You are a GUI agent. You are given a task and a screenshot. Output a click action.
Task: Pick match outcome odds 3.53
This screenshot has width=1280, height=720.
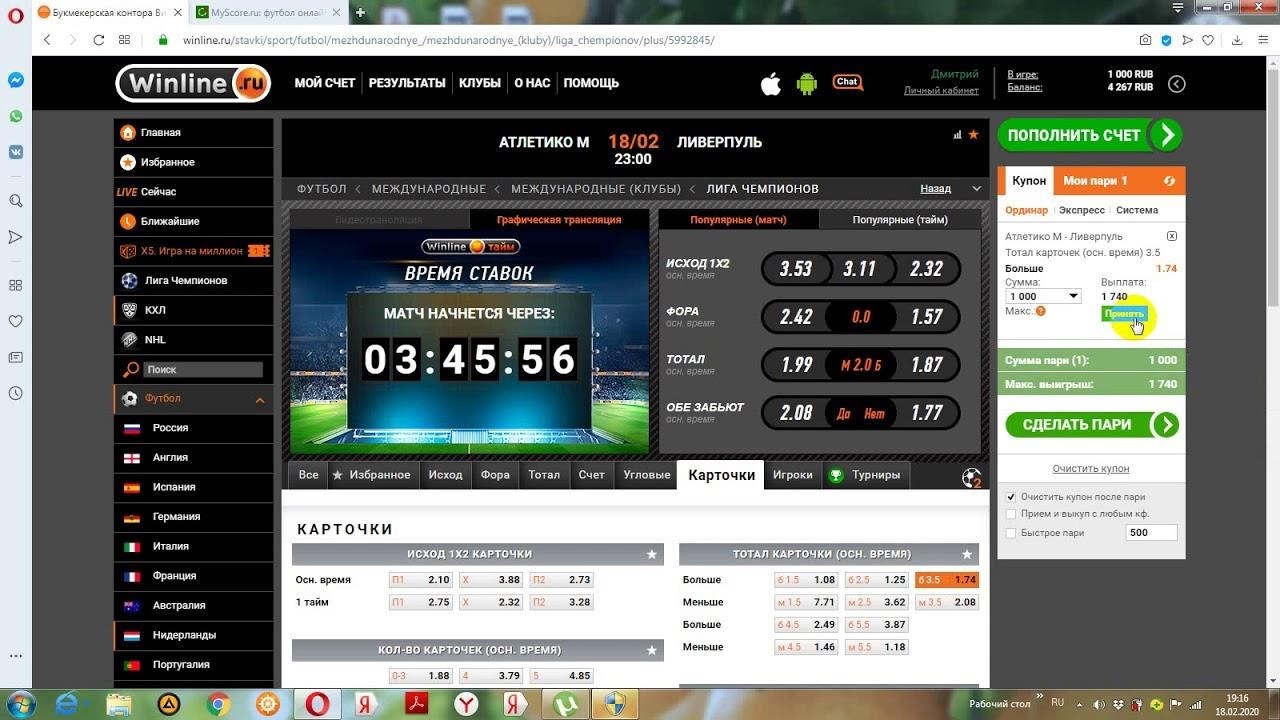click(x=796, y=269)
